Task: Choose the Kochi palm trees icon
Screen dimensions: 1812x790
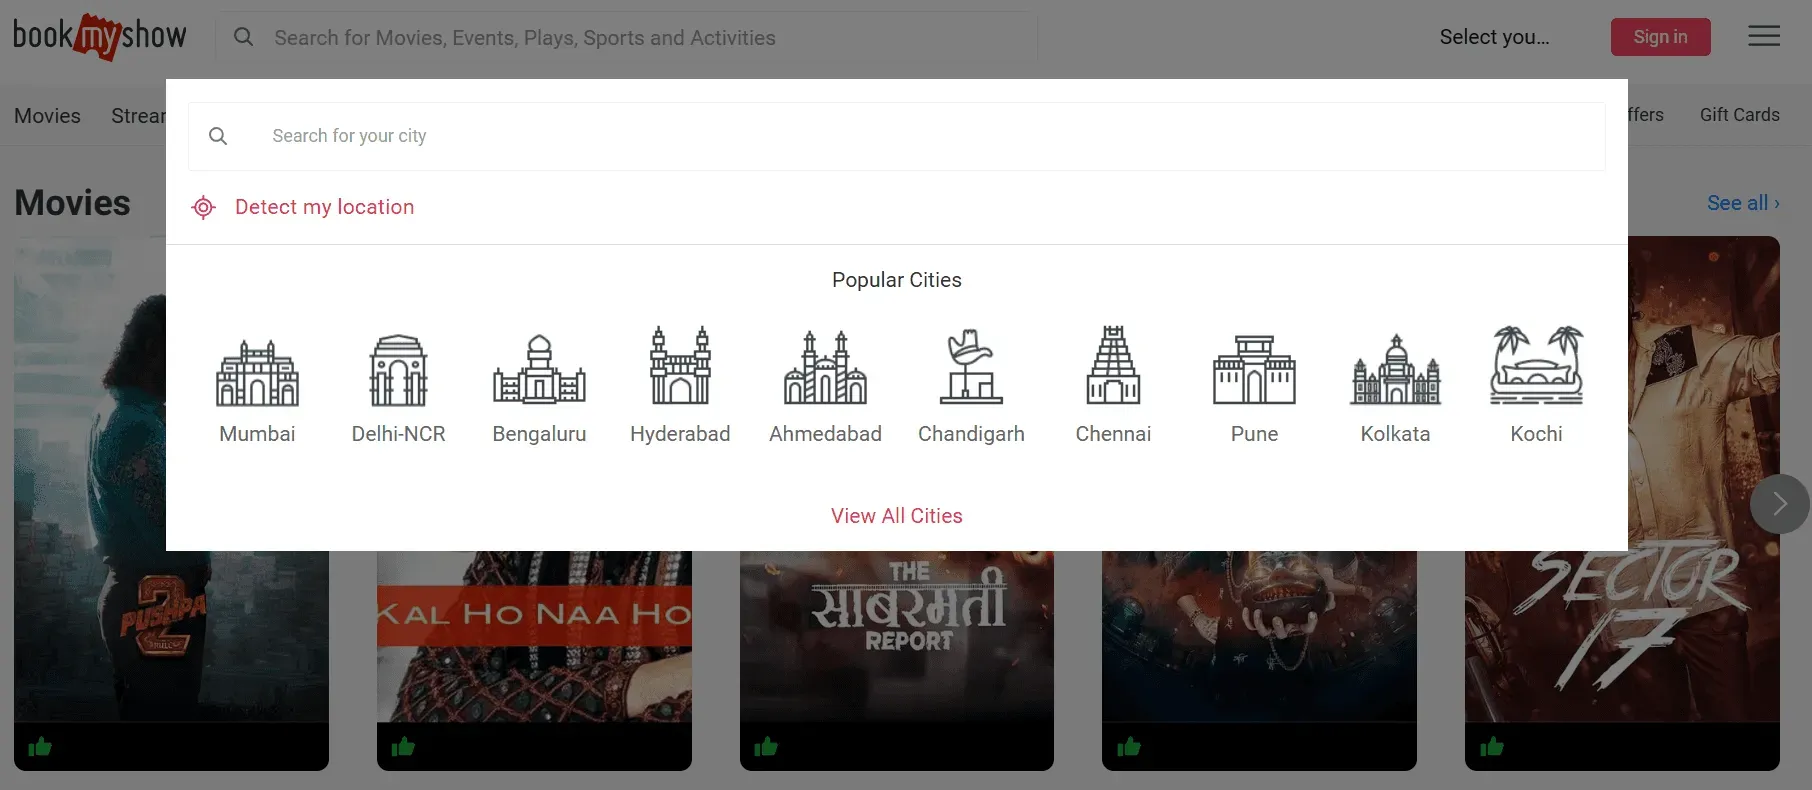Action: coord(1536,366)
